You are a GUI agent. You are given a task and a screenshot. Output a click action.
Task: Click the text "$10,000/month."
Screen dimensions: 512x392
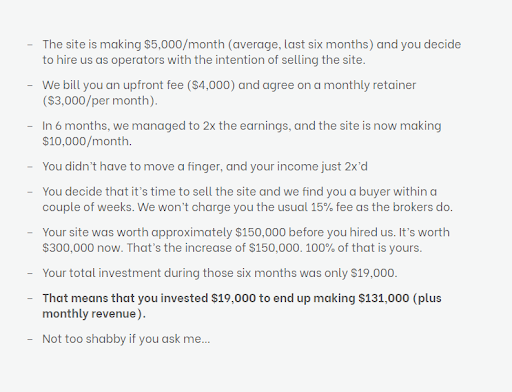(87, 141)
